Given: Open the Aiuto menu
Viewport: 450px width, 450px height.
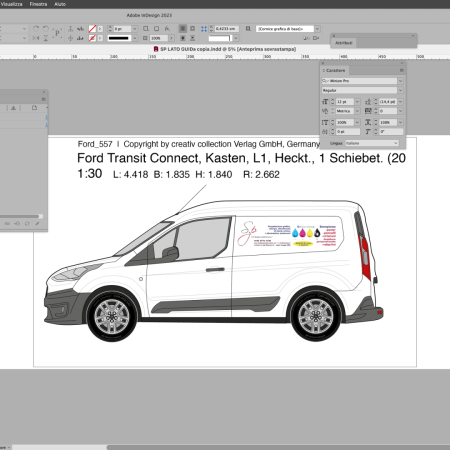Looking at the screenshot, I should coord(60,4).
